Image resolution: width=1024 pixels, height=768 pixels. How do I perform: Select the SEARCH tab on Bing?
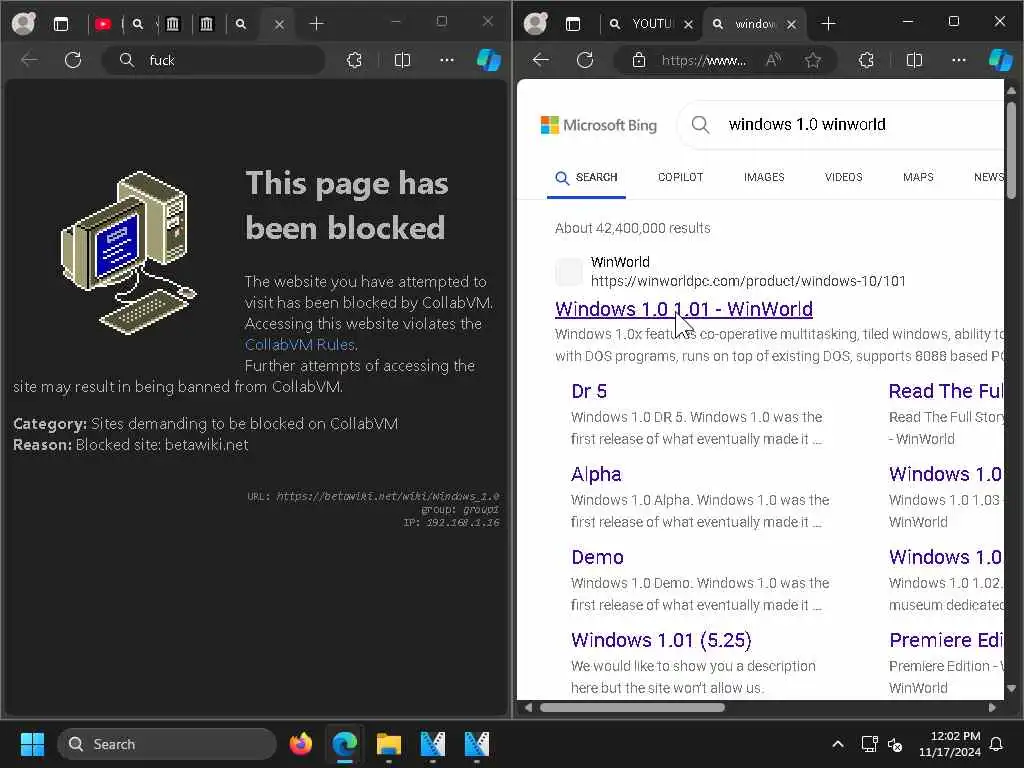(586, 177)
